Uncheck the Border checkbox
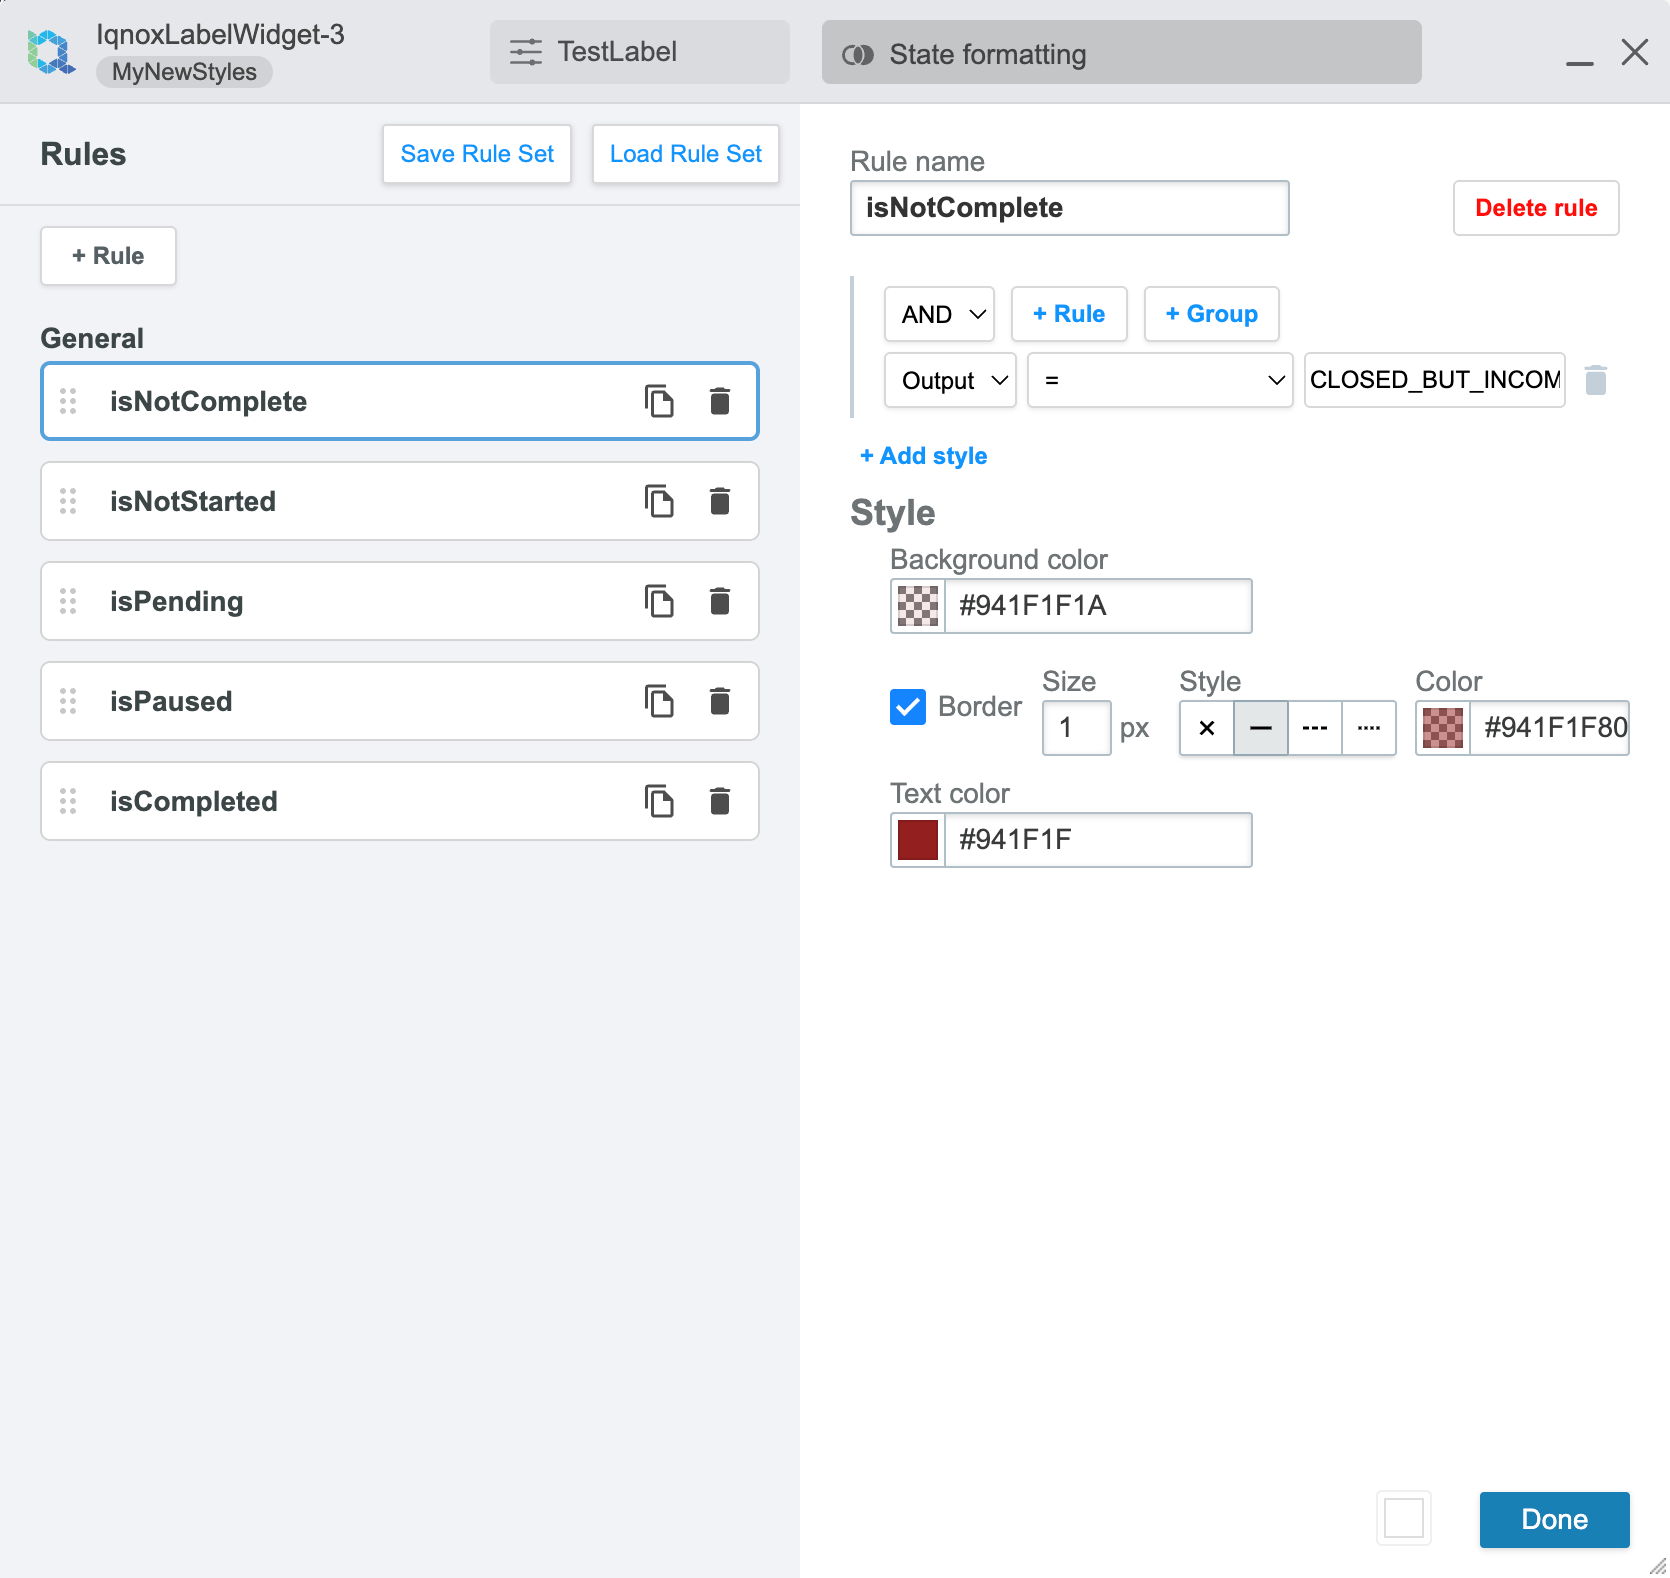Image resolution: width=1670 pixels, height=1578 pixels. (907, 707)
